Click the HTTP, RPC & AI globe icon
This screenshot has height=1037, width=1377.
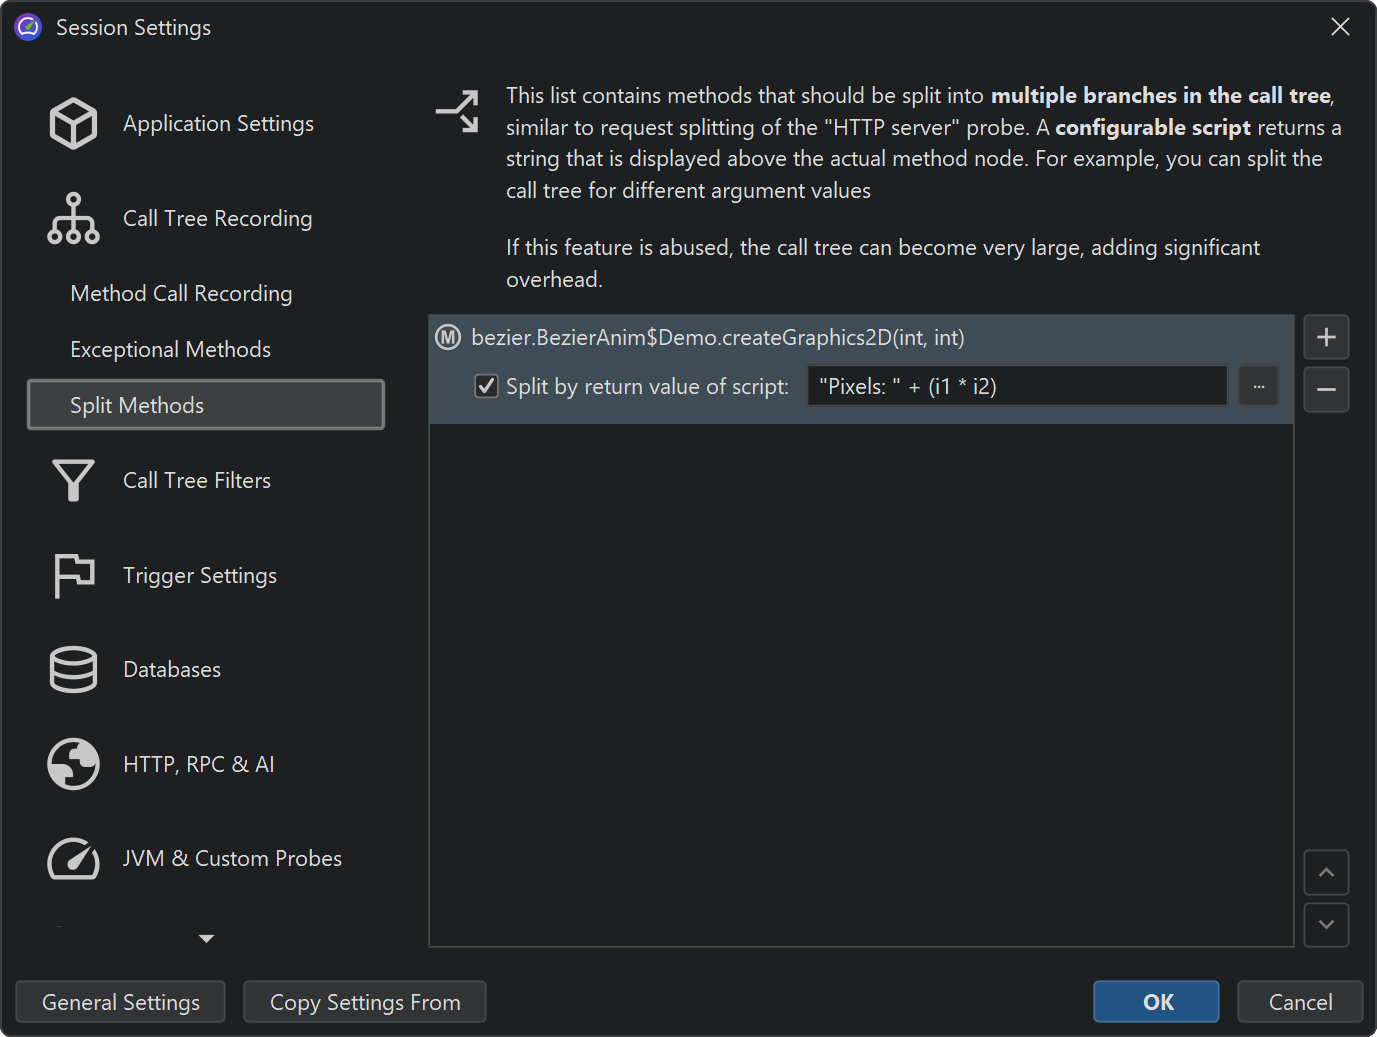click(73, 764)
